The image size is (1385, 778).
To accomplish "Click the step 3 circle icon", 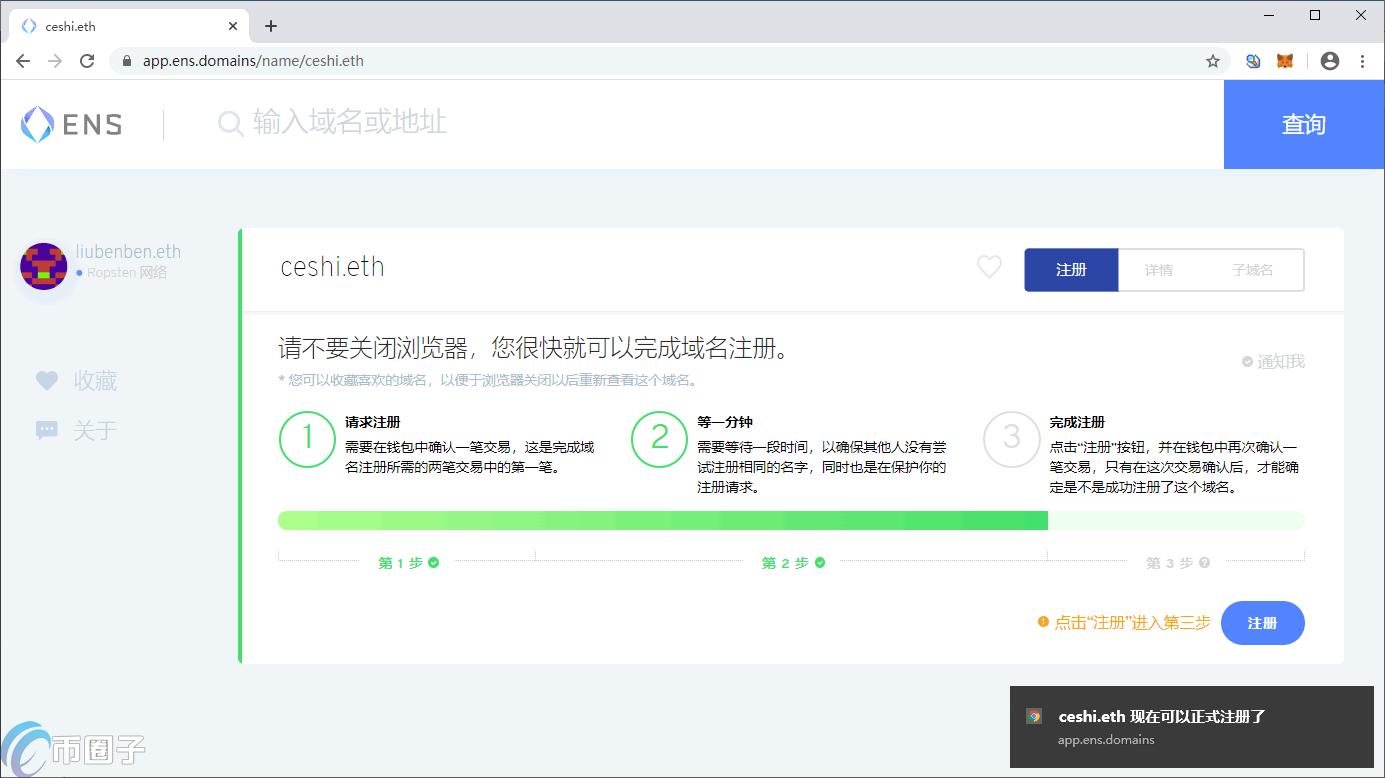I will pos(1011,439).
